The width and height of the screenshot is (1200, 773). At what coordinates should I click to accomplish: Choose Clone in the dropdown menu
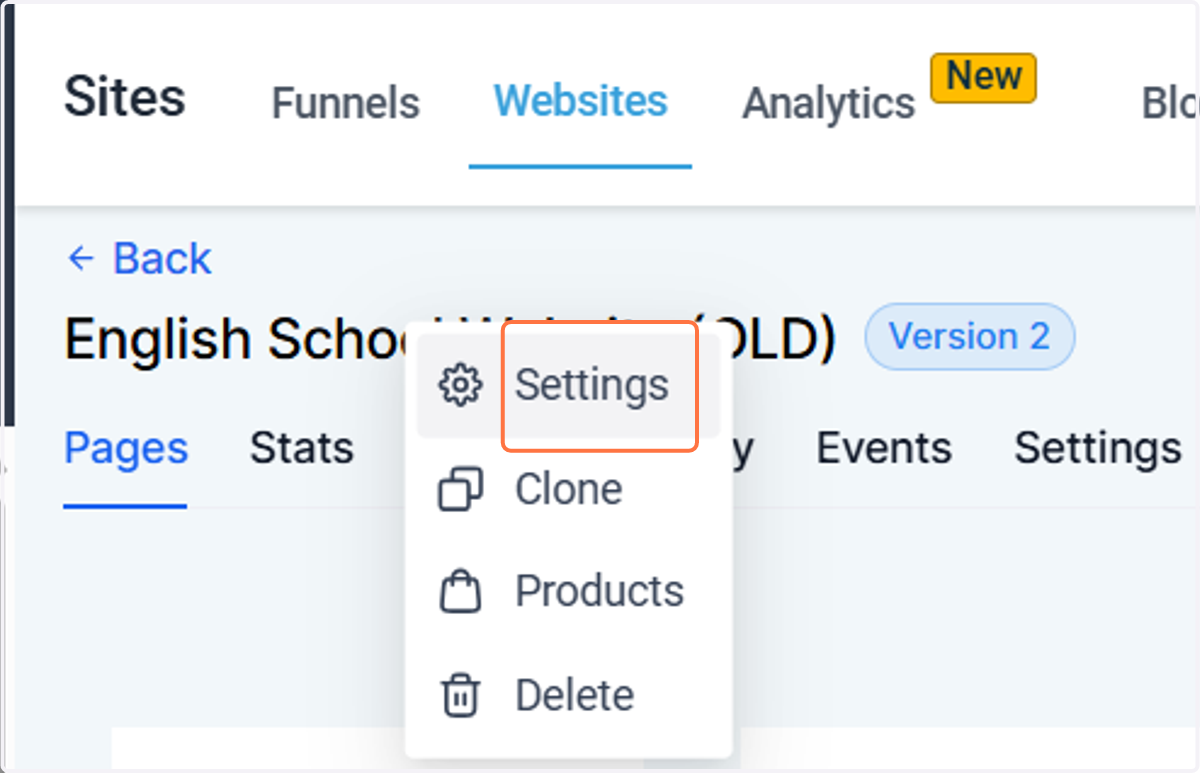tap(568, 490)
